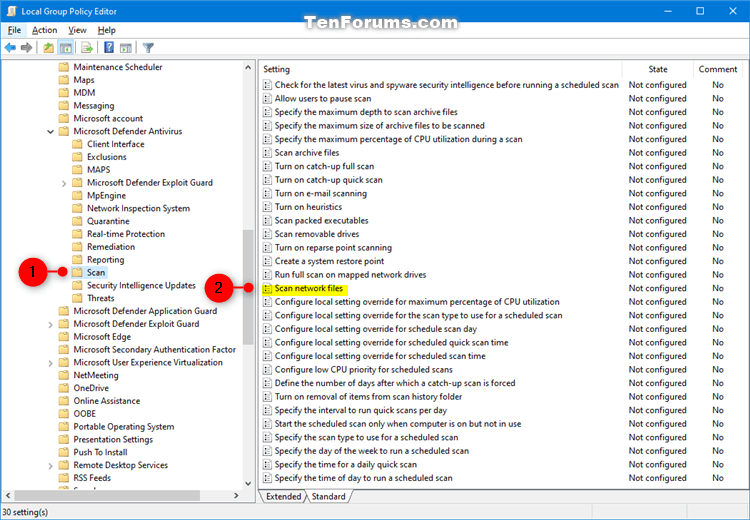Click the policy icon beside Create a system restore point
750x520 pixels.
coord(267,261)
